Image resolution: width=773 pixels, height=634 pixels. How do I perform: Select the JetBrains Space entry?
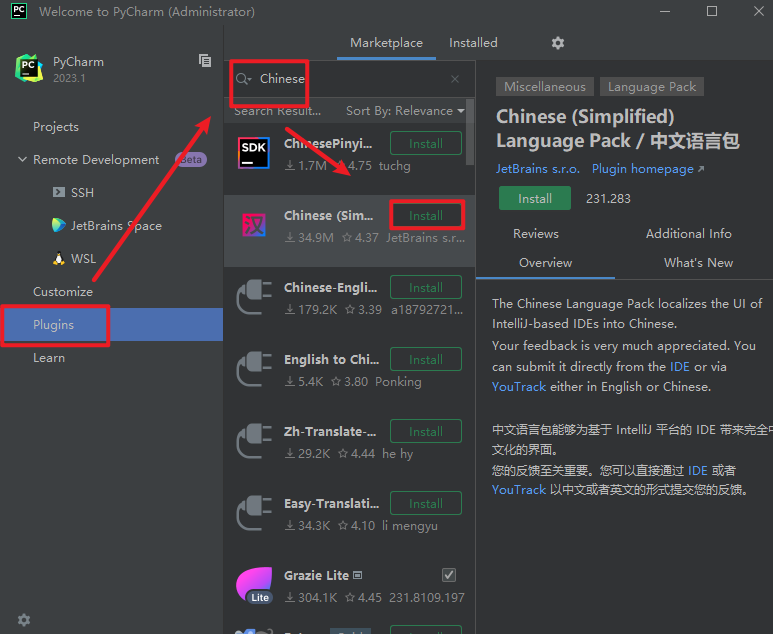116,225
